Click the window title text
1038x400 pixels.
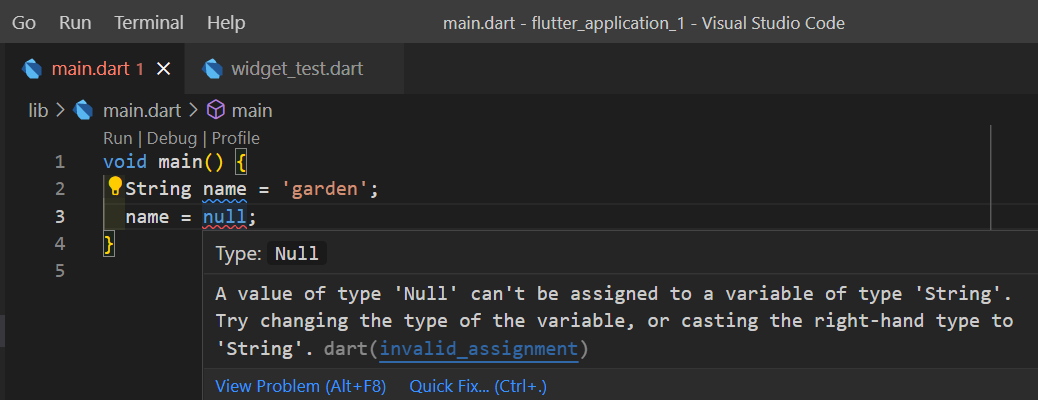click(x=643, y=23)
